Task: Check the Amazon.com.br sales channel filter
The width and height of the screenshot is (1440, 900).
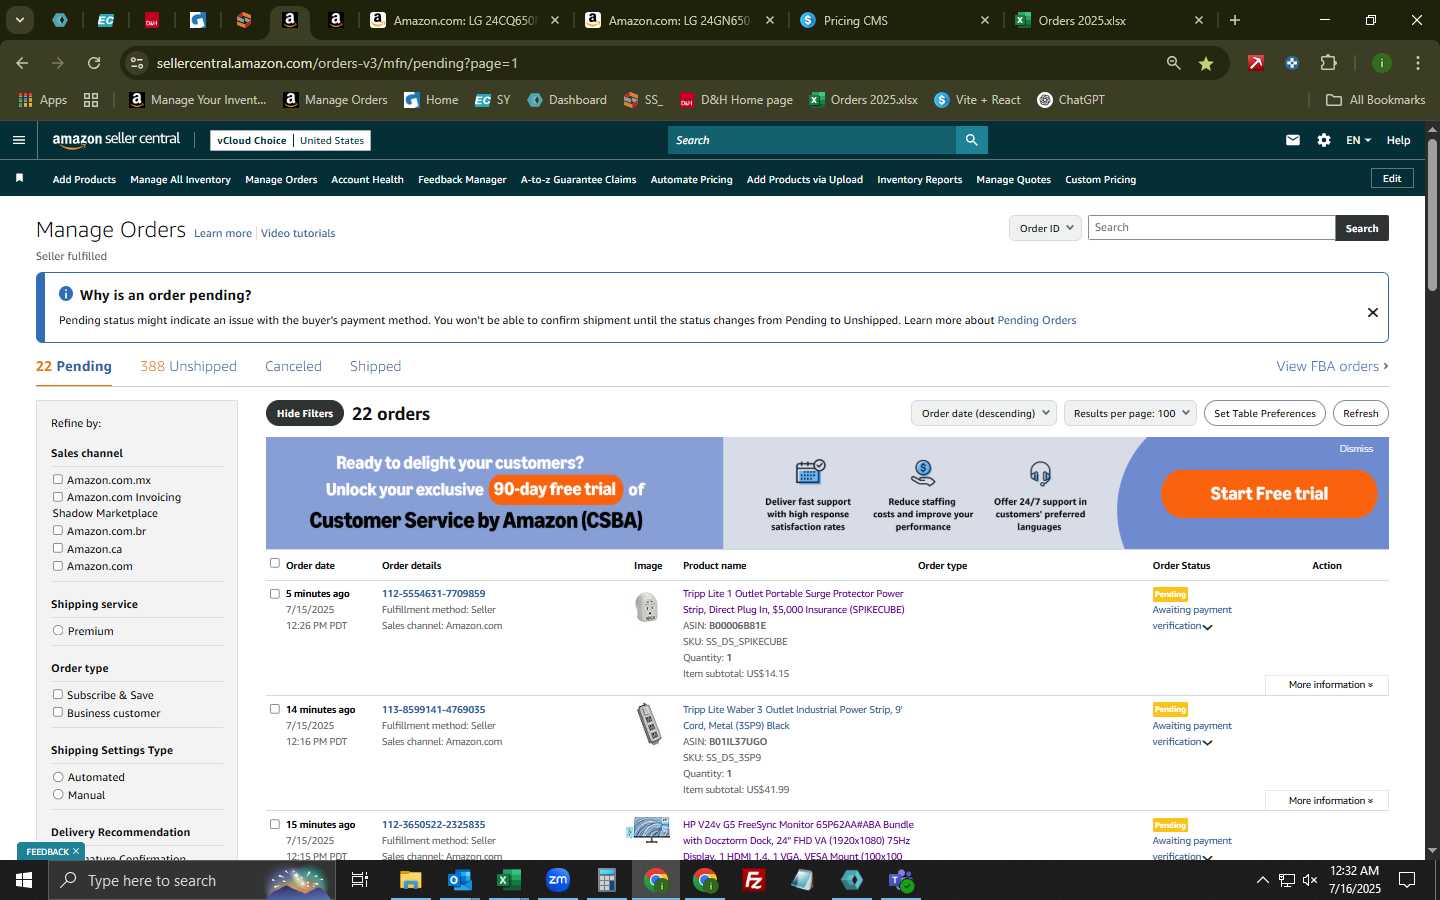Action: pyautogui.click(x=58, y=530)
